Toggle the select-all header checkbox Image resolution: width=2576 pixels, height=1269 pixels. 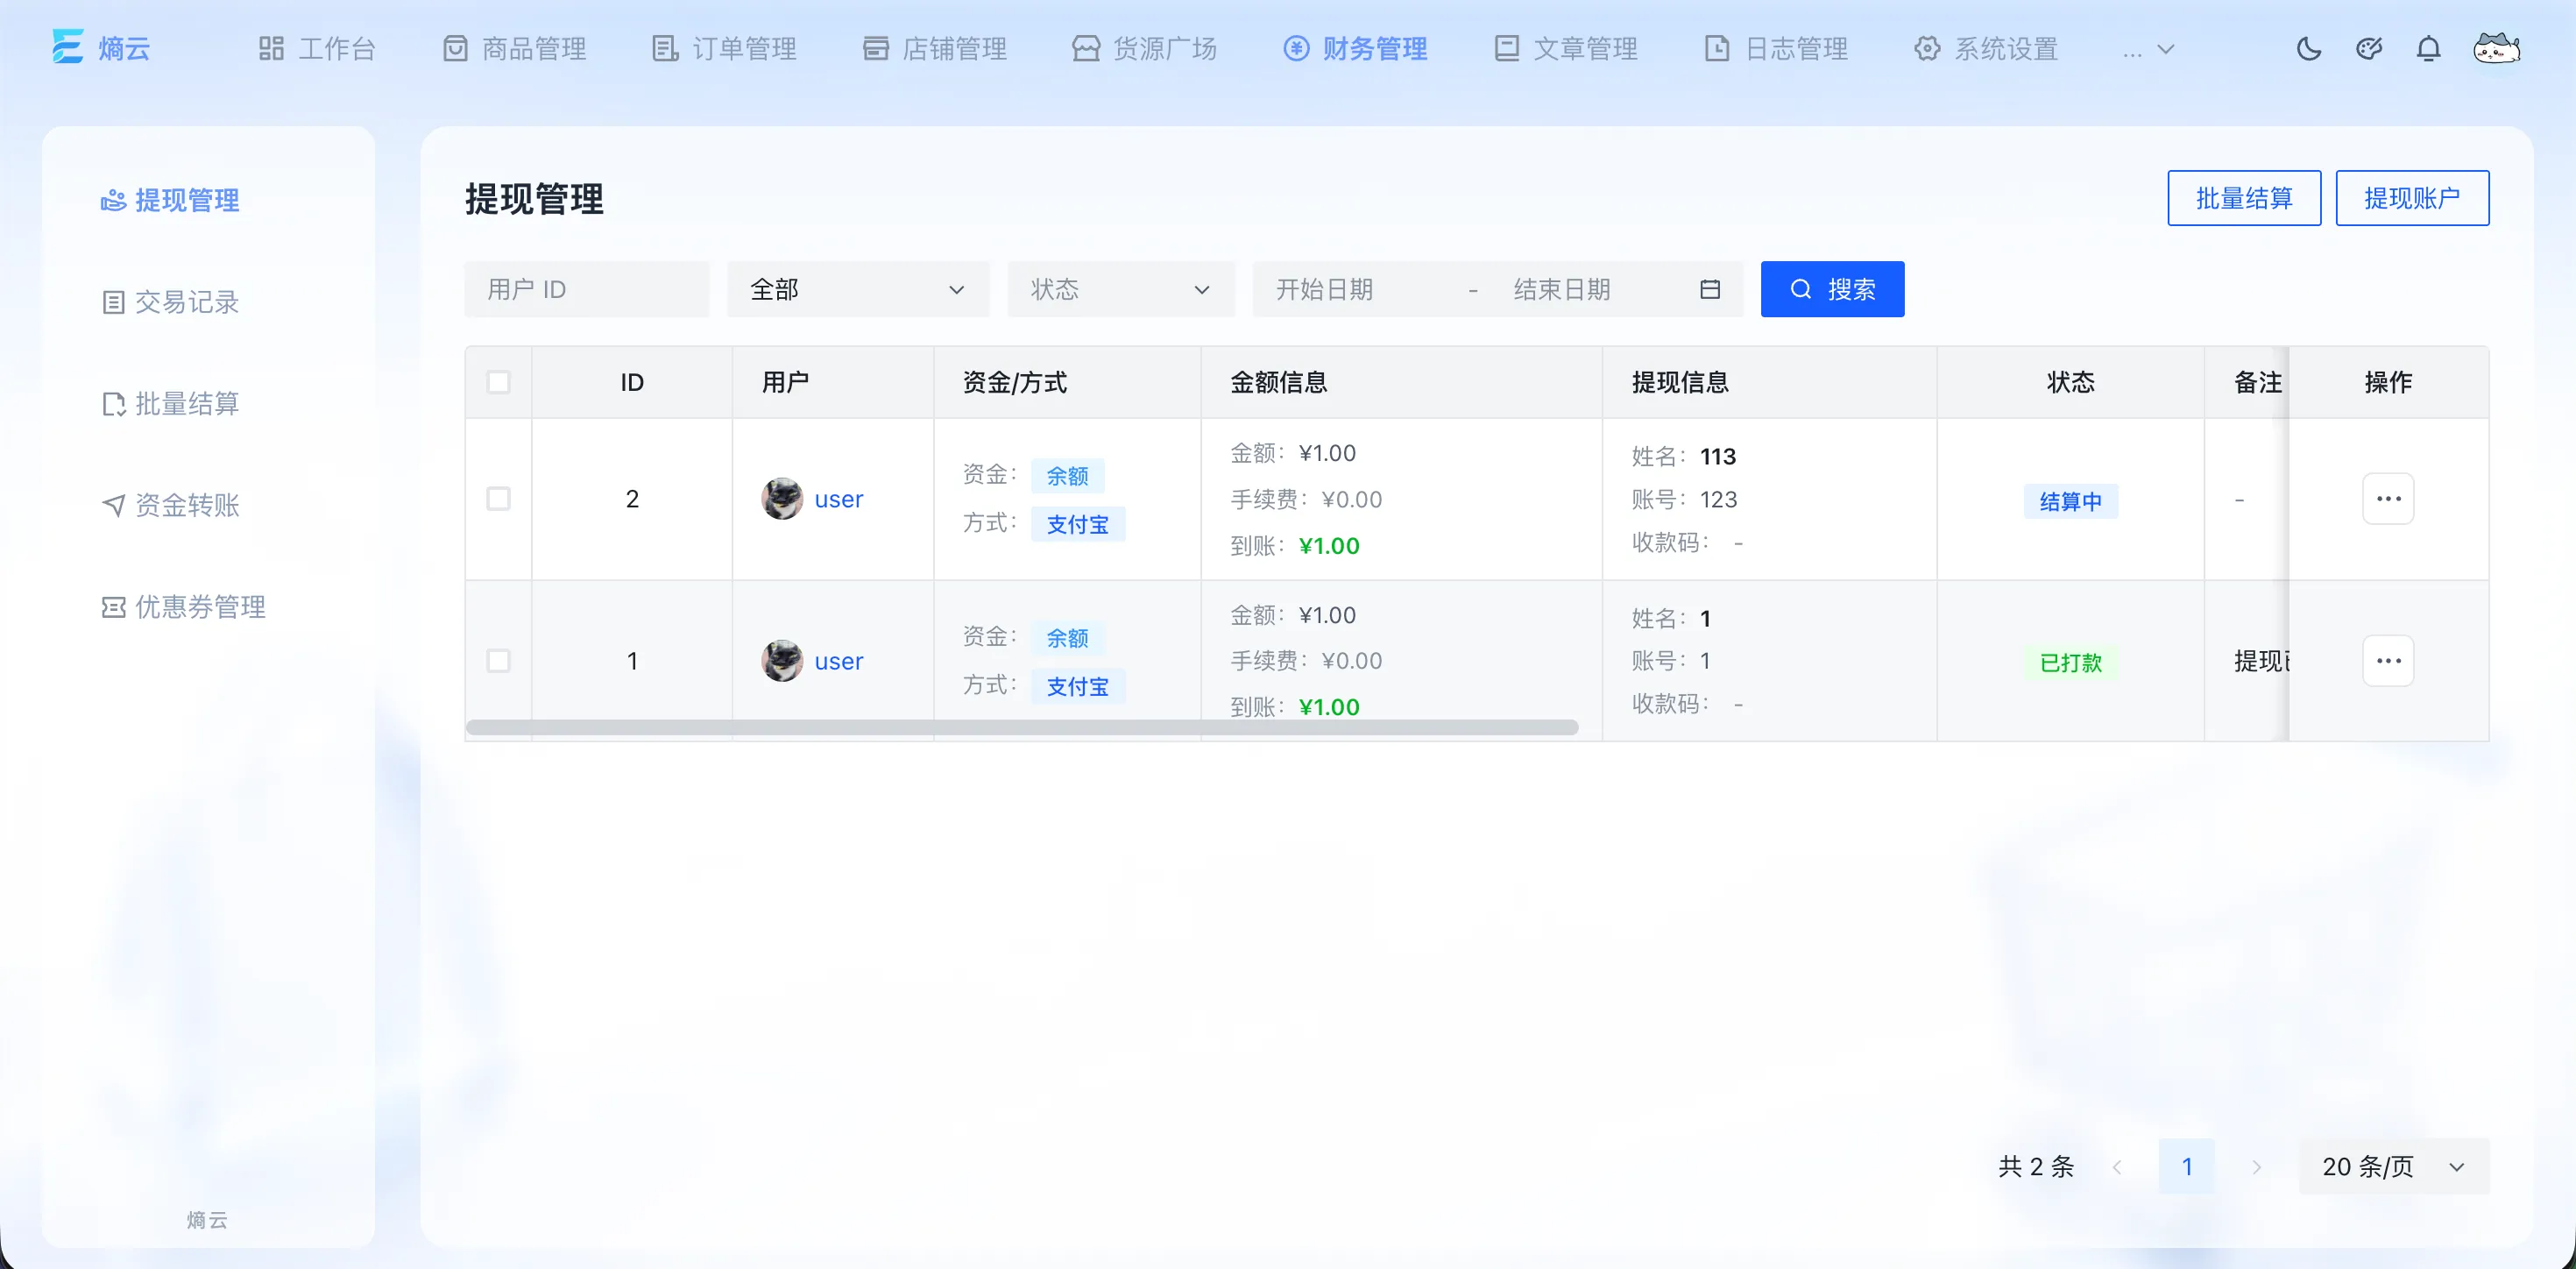click(x=498, y=382)
